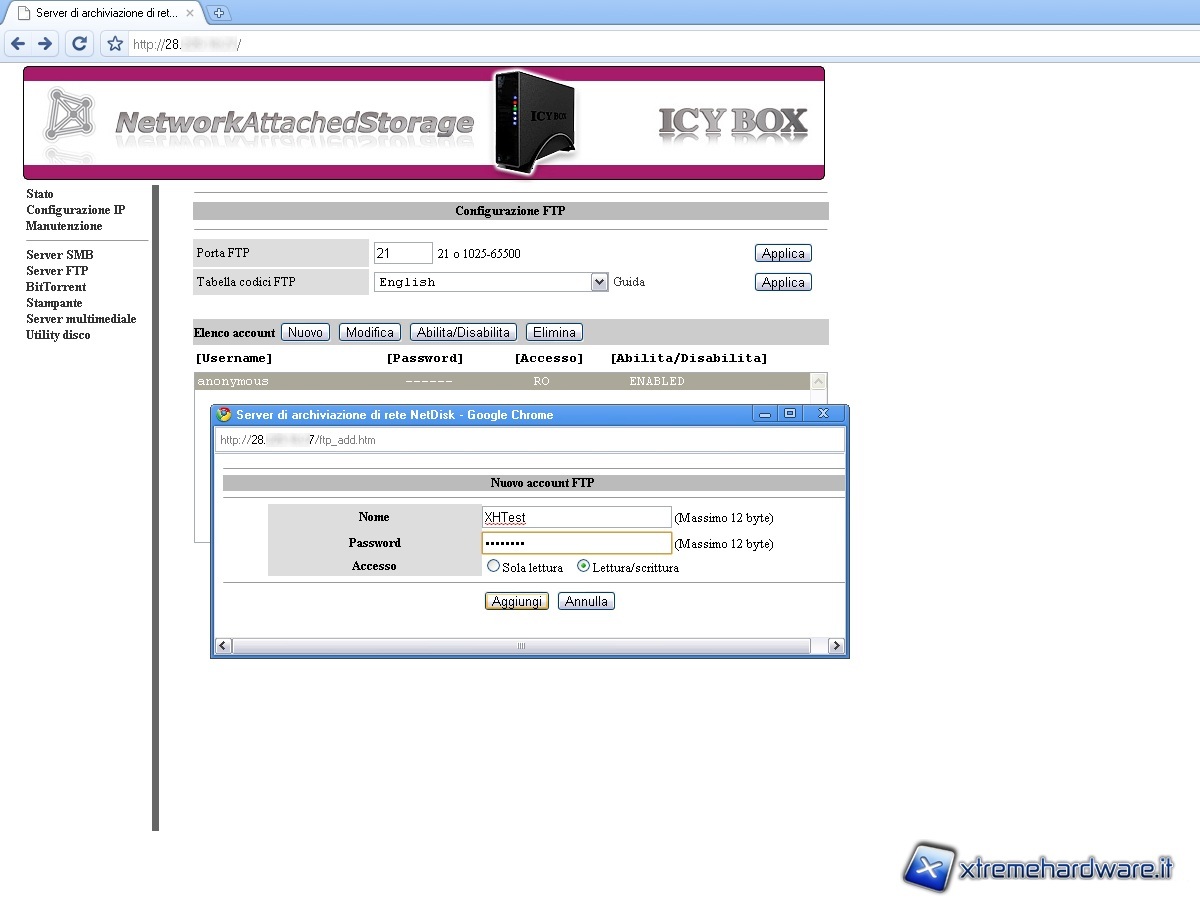
Task: Click Abilita/Disabilita account button
Action: pos(463,332)
